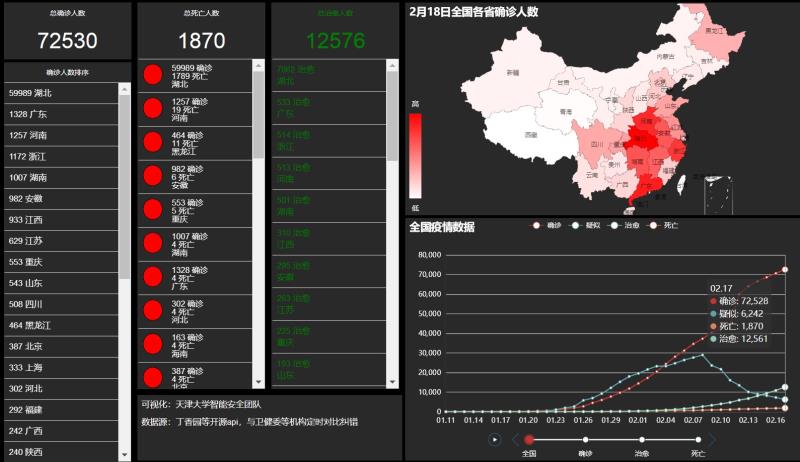The image size is (800, 462).
Task: Click the red circle in the 重庆 5 死亡 row
Action: click(x=153, y=209)
